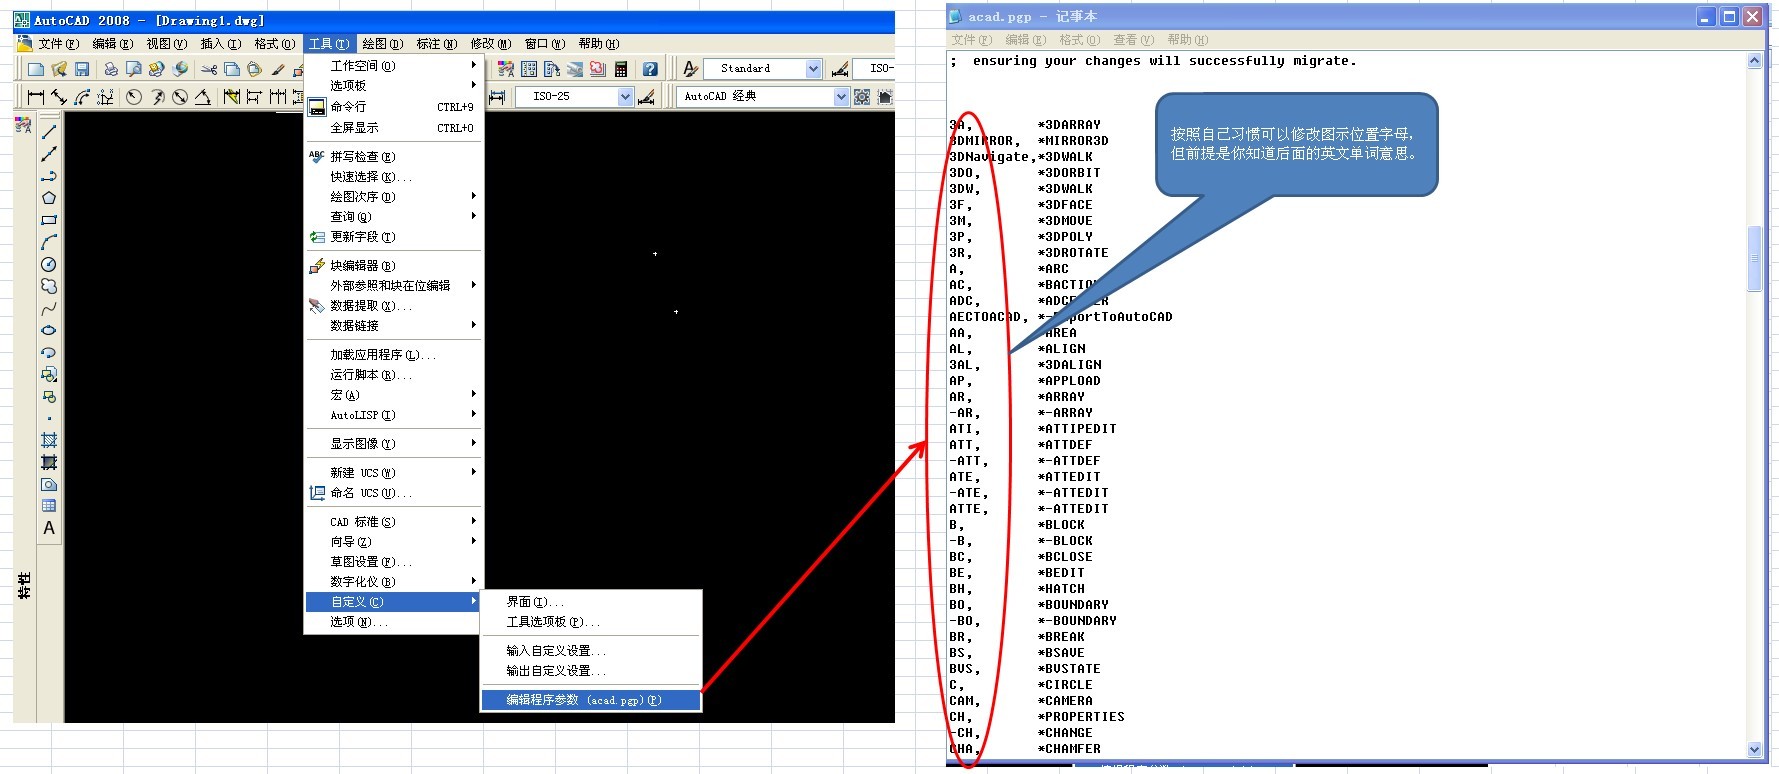The height and width of the screenshot is (774, 1779).
Task: Click the Plot Preview icon
Action: (133, 69)
